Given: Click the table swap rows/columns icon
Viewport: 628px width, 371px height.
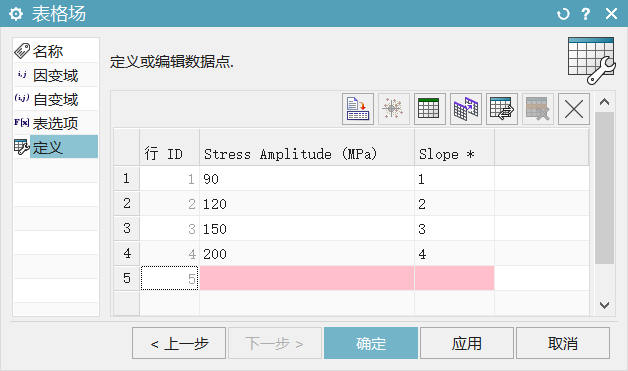Looking at the screenshot, I should (502, 109).
